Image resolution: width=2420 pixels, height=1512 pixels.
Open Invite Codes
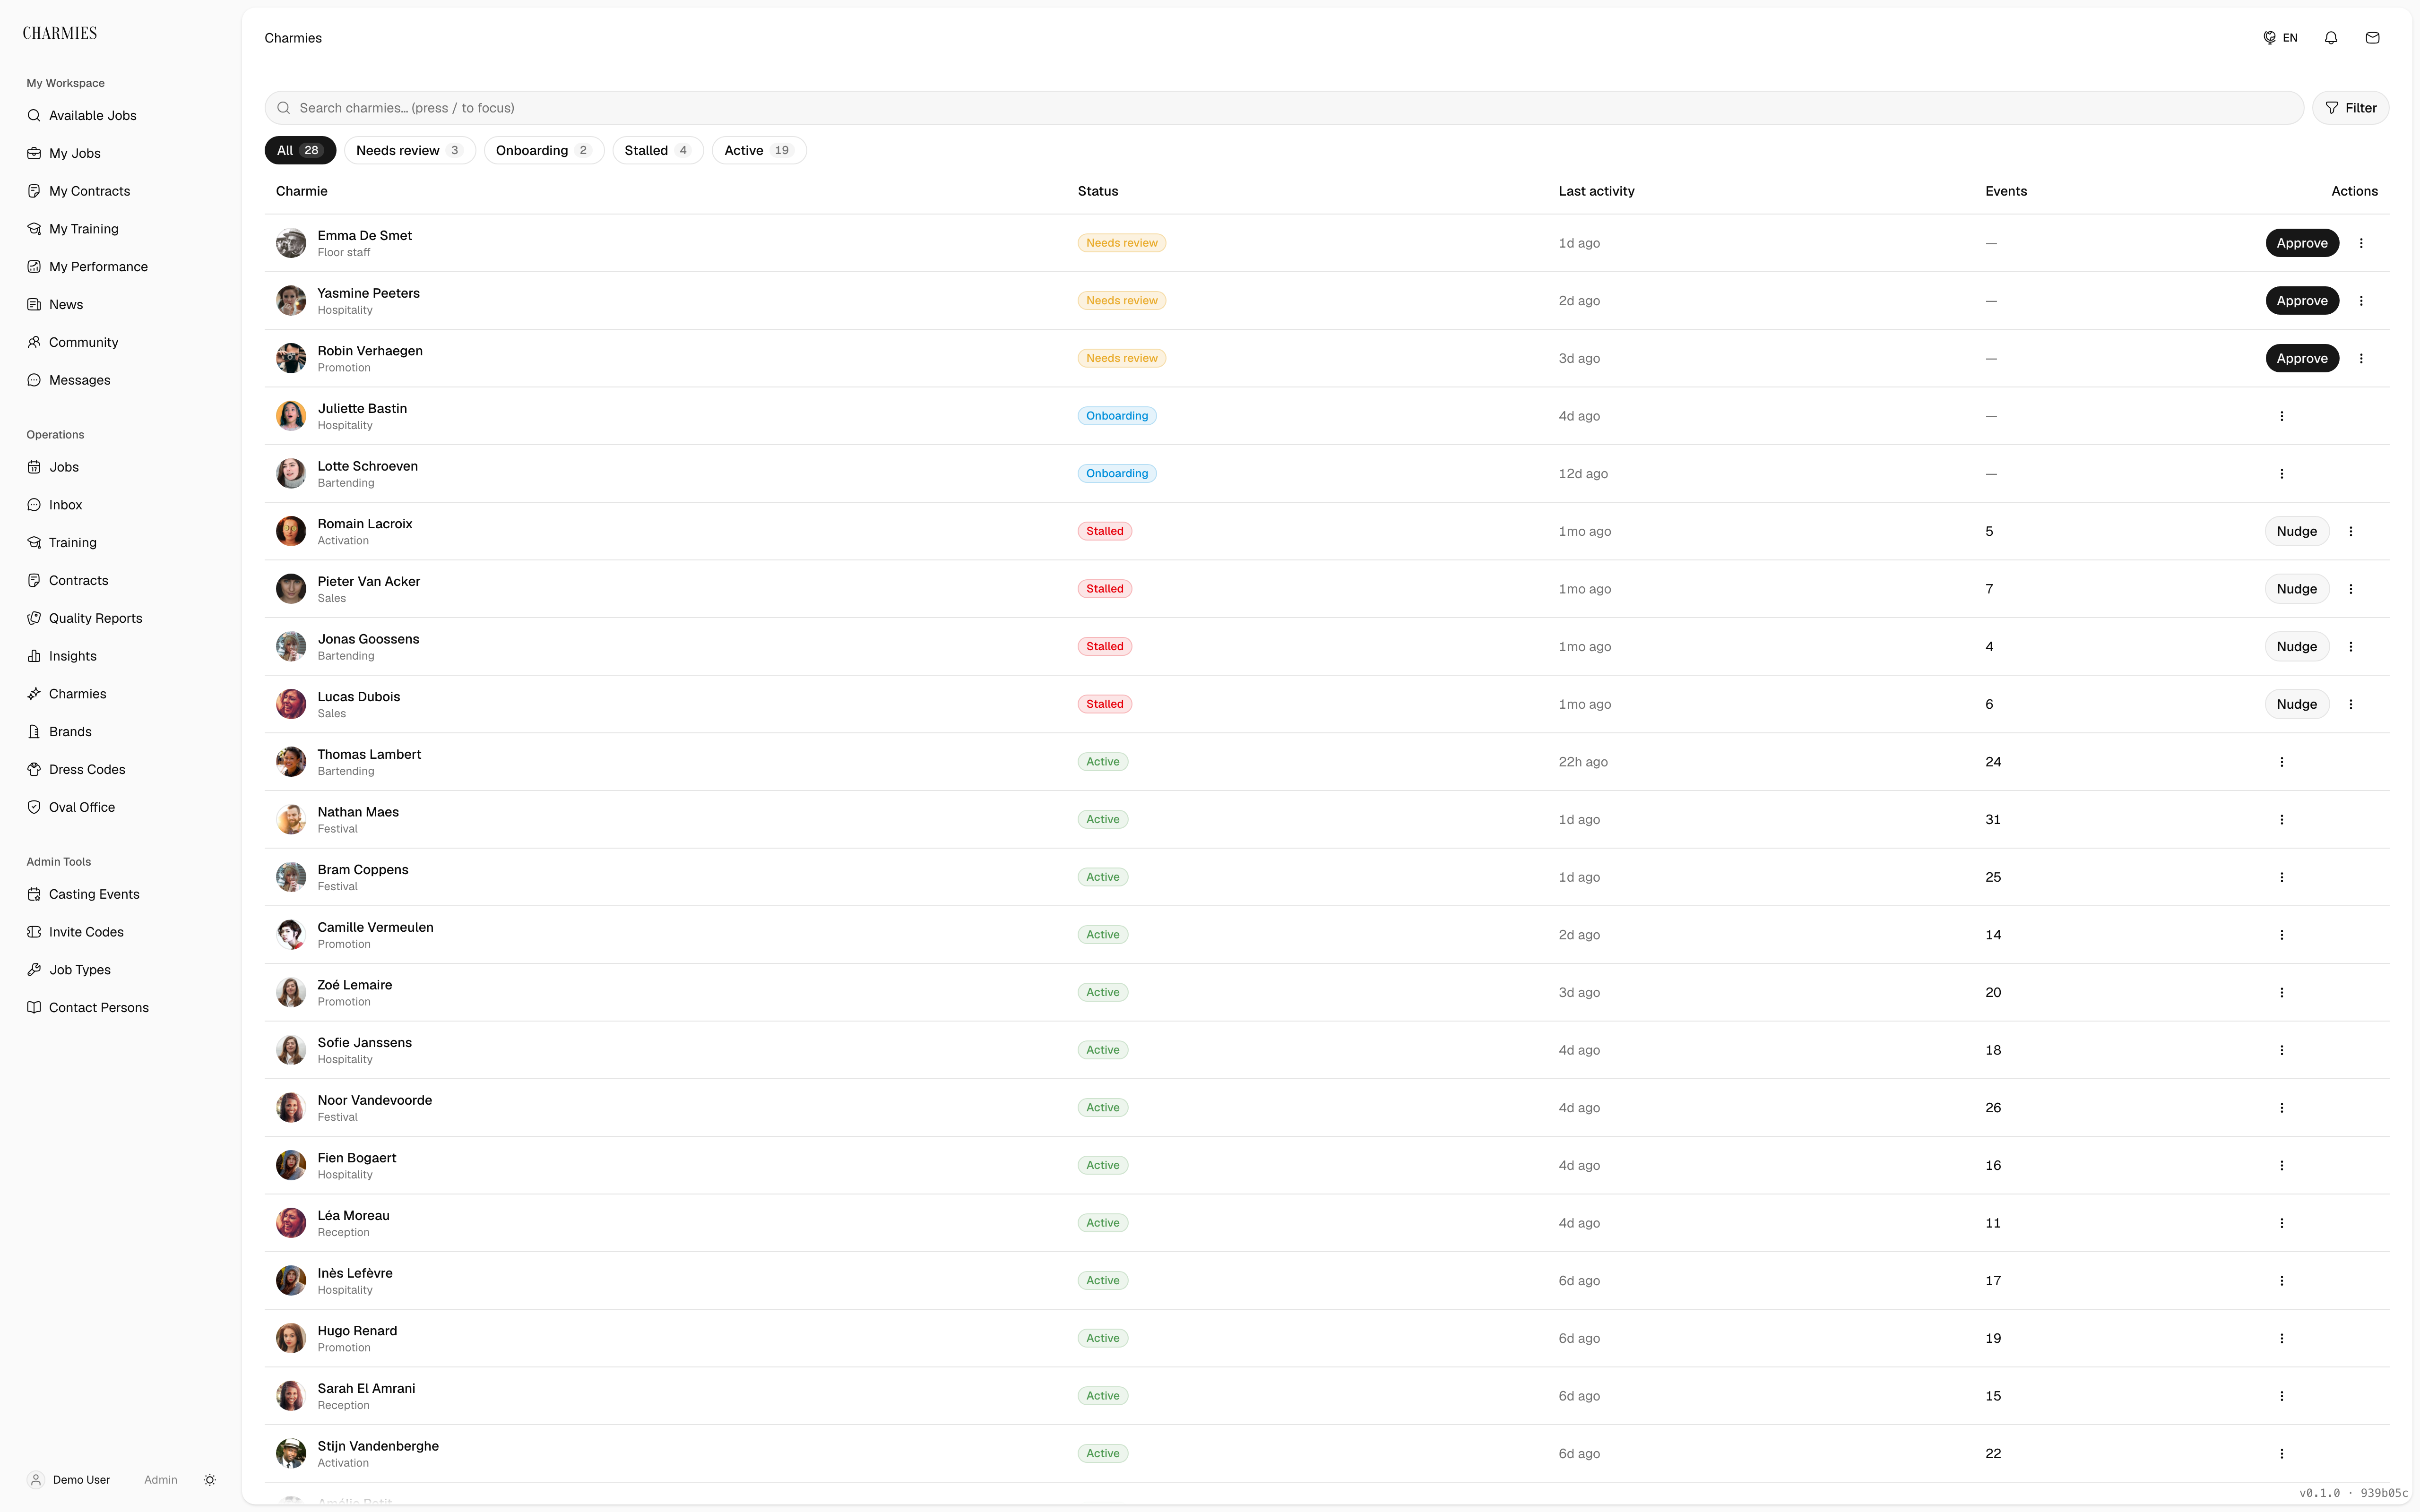coord(120,932)
